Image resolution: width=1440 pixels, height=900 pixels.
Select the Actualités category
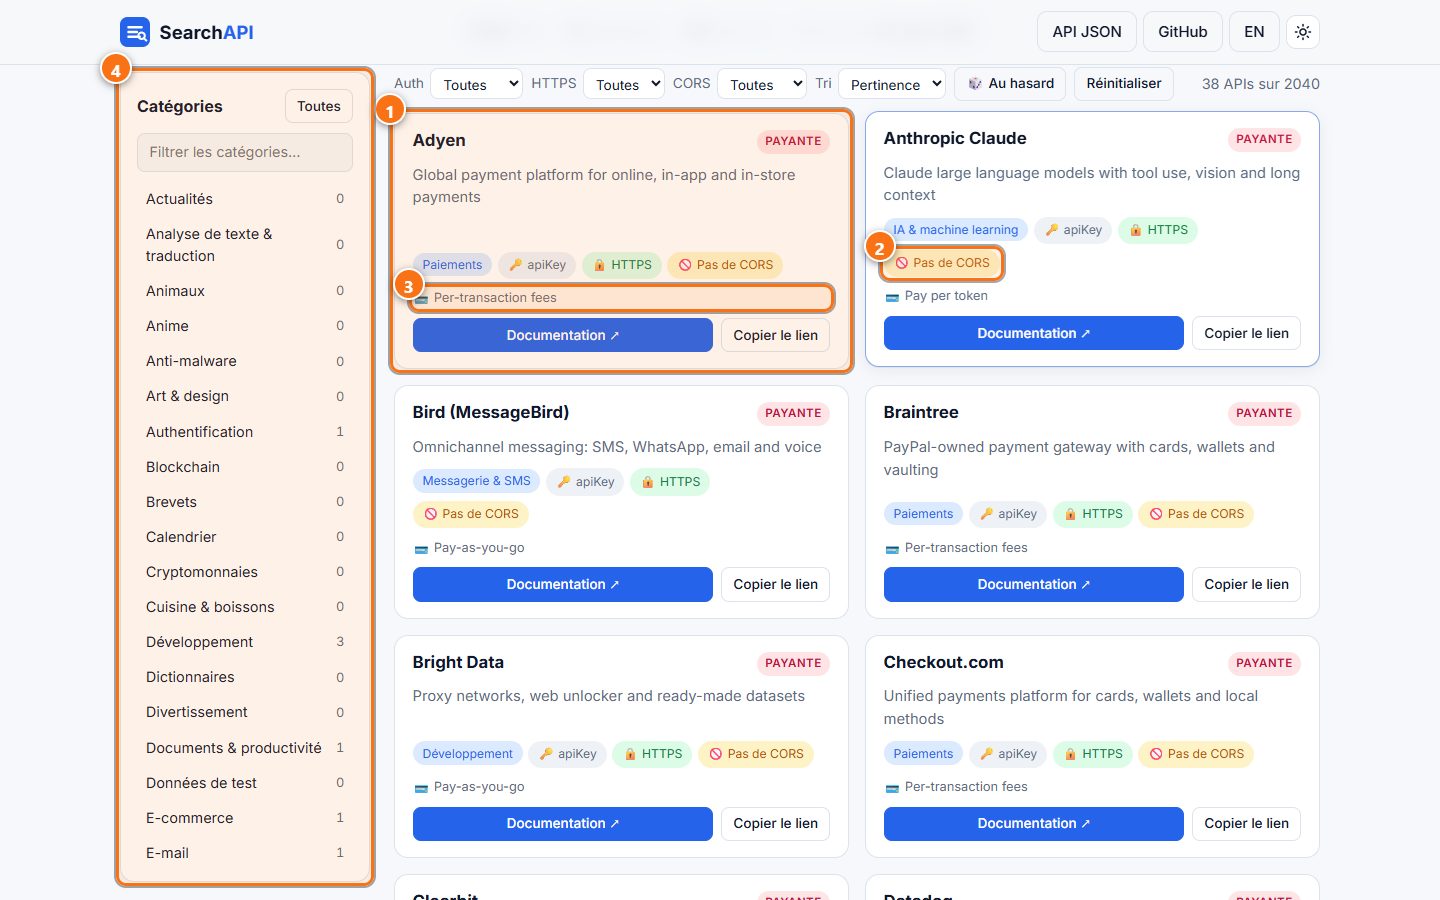pos(245,199)
